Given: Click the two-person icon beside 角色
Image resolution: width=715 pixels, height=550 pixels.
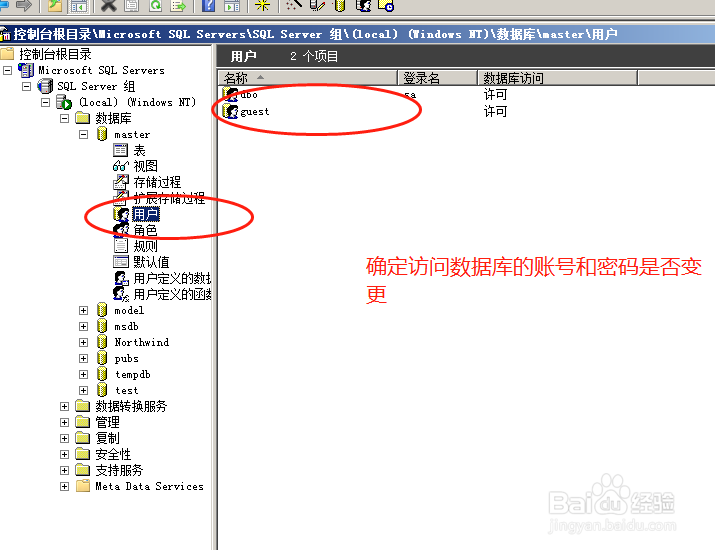Looking at the screenshot, I should (x=121, y=229).
